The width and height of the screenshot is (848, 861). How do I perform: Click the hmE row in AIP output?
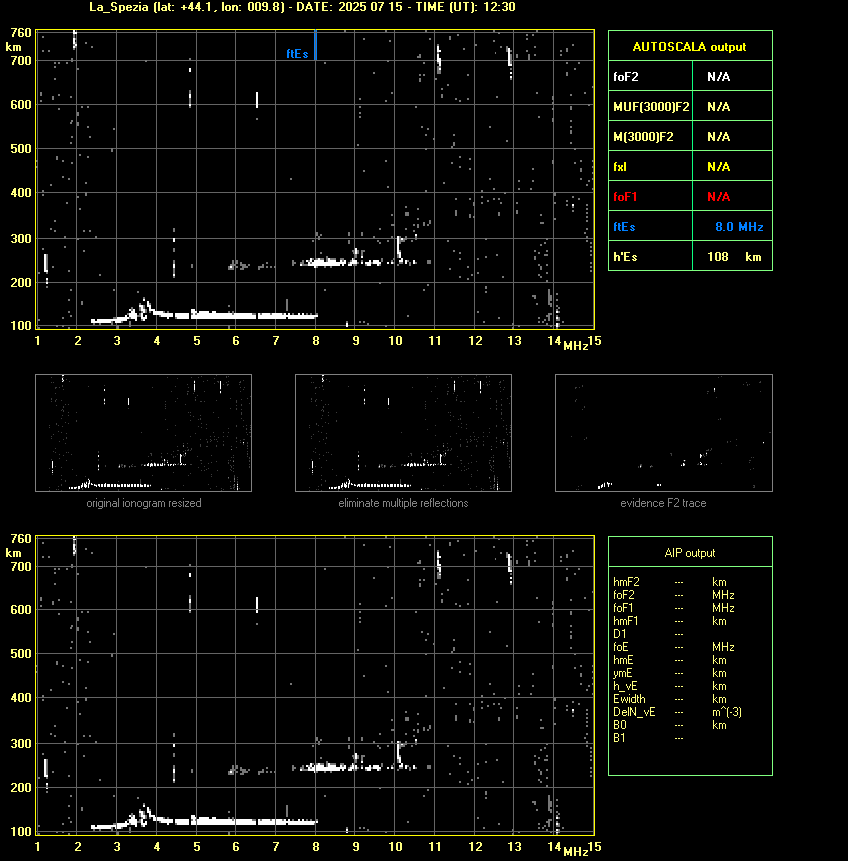click(x=670, y=660)
